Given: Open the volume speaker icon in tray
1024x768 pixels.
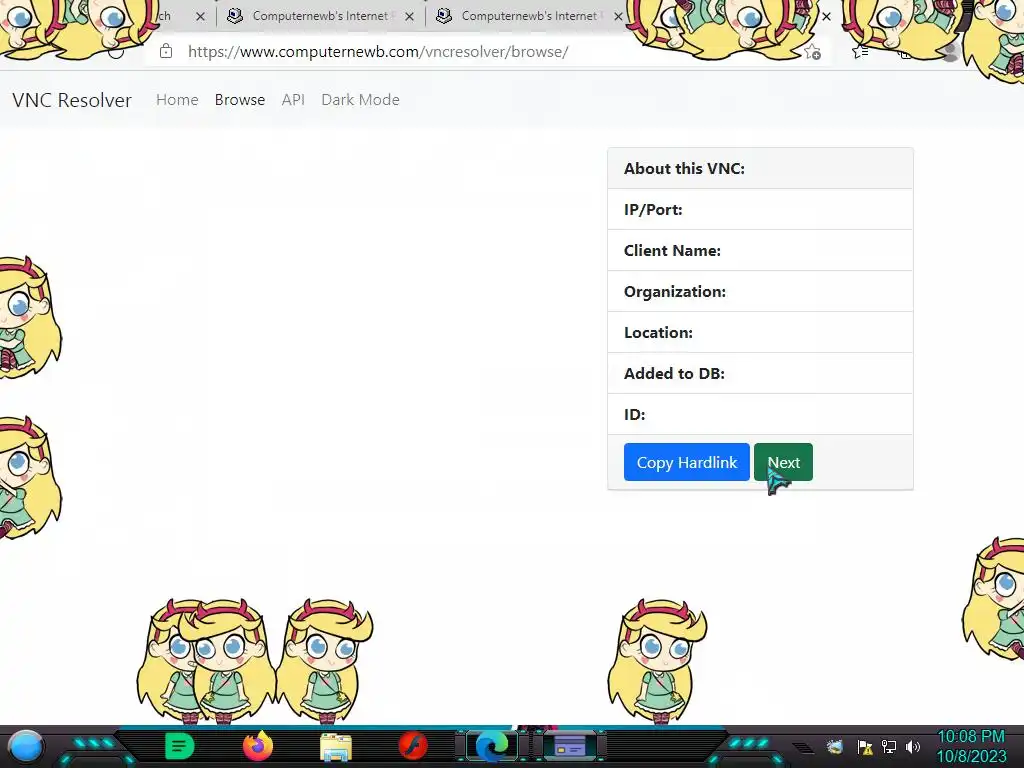Looking at the screenshot, I should tap(913, 746).
